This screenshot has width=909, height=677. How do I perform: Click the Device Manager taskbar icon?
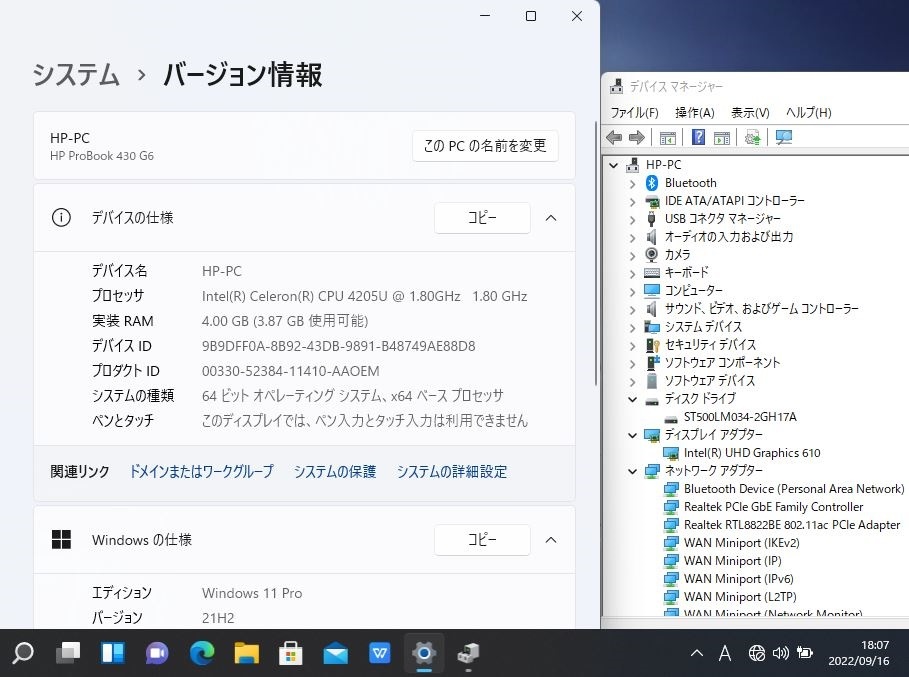click(468, 653)
